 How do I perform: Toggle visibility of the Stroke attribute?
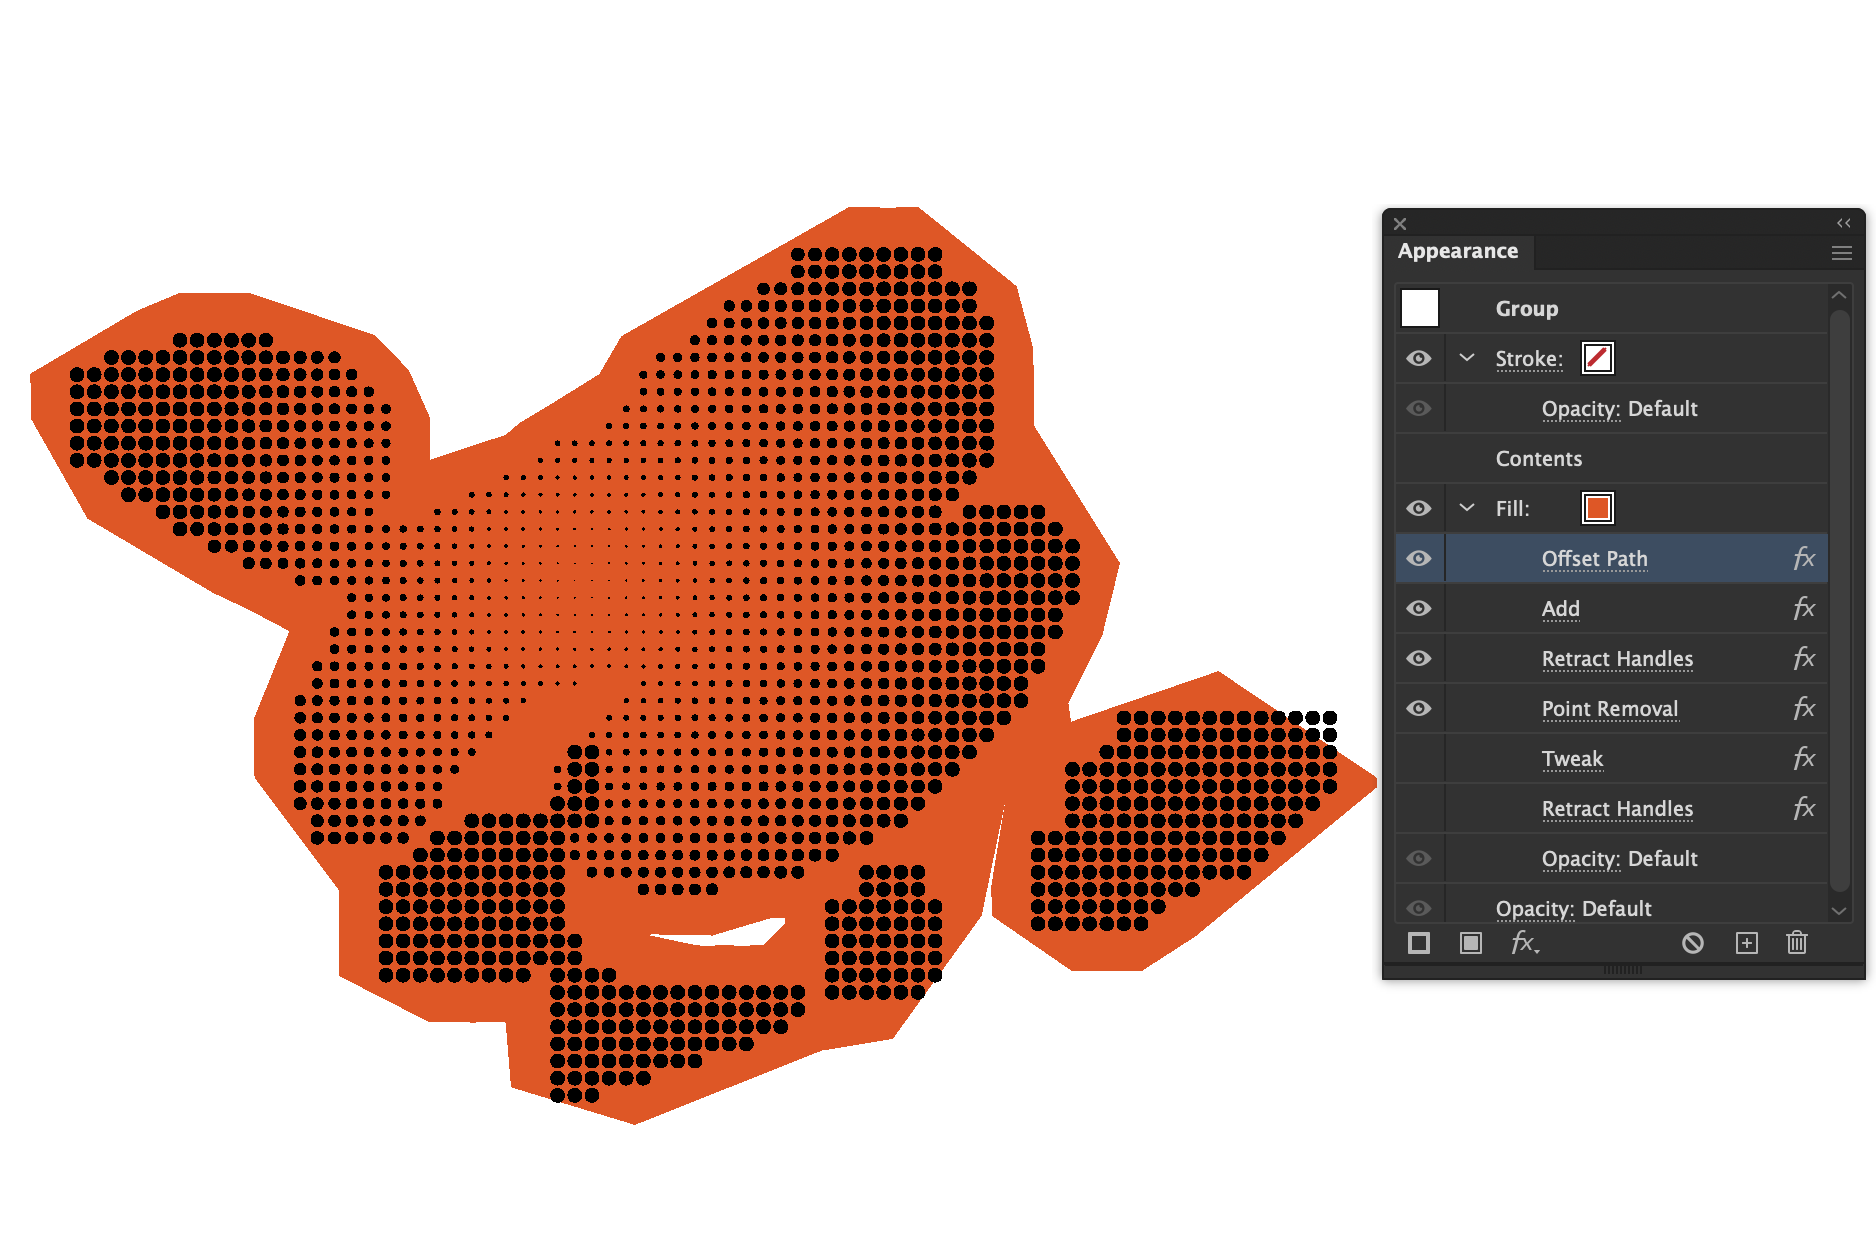tap(1419, 358)
